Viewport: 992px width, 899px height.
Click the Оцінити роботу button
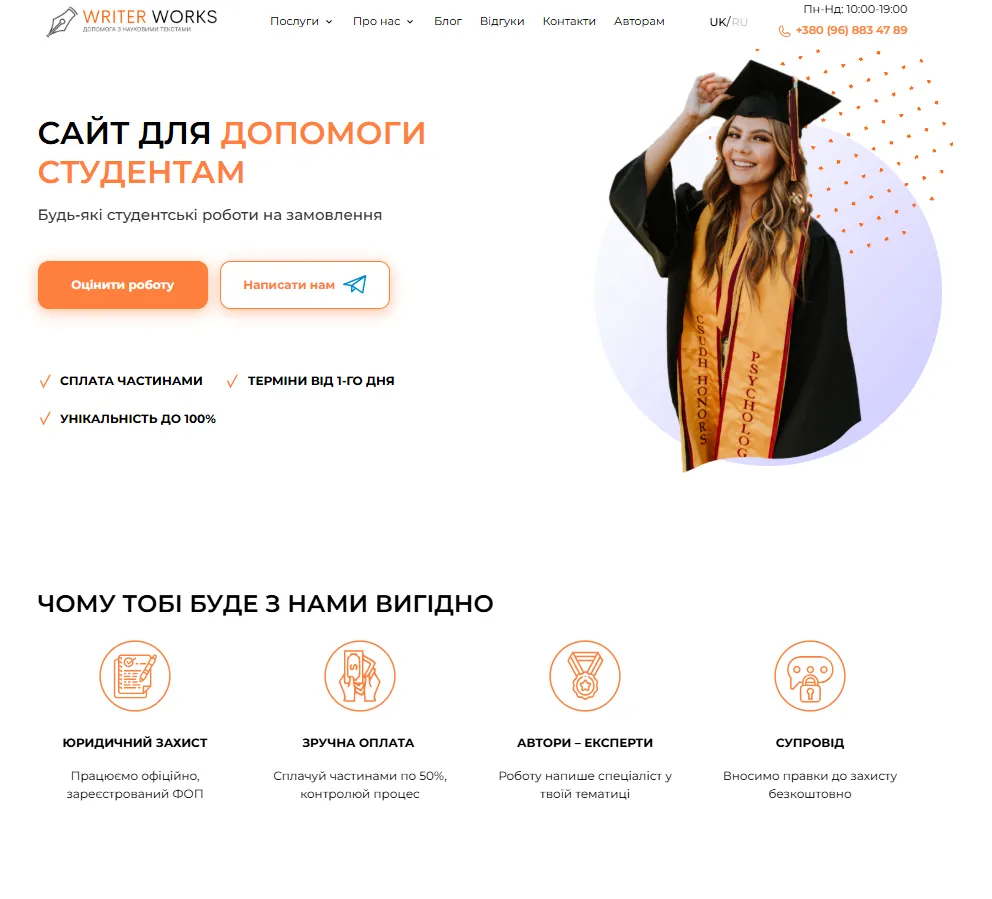[x=123, y=285]
